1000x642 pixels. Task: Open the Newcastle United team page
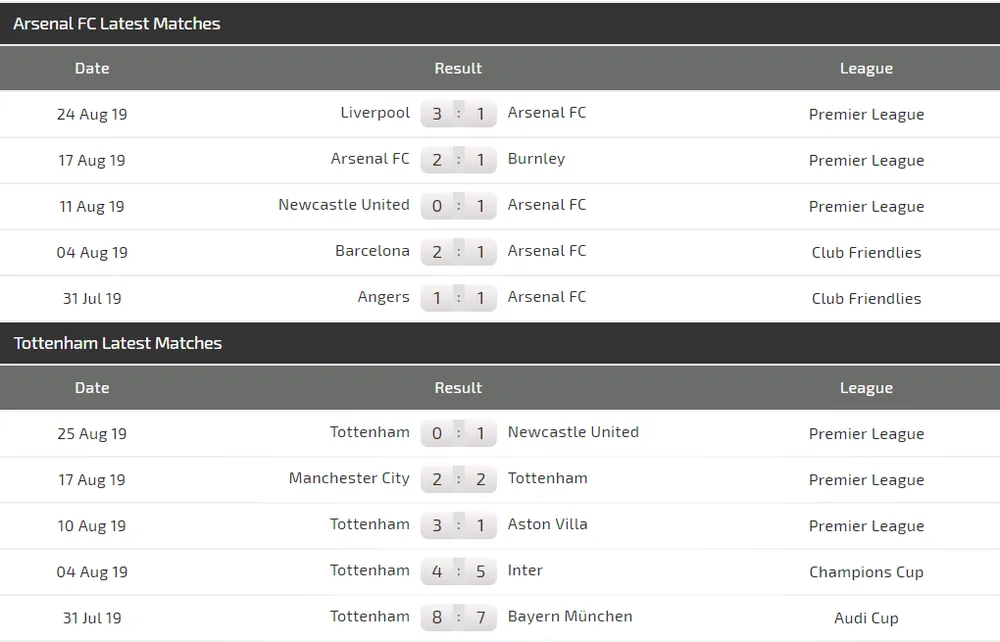tap(344, 205)
